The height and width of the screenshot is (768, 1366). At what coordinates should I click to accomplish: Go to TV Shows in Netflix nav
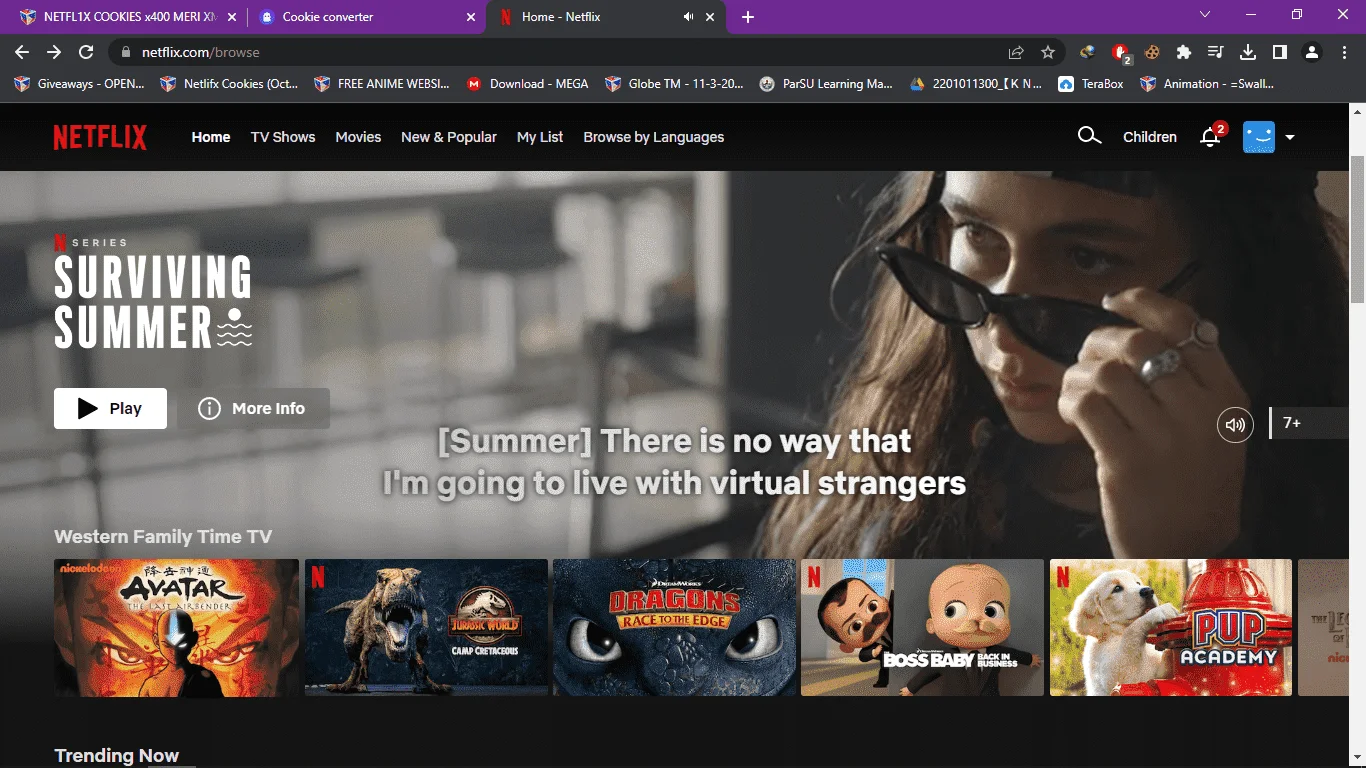point(283,137)
